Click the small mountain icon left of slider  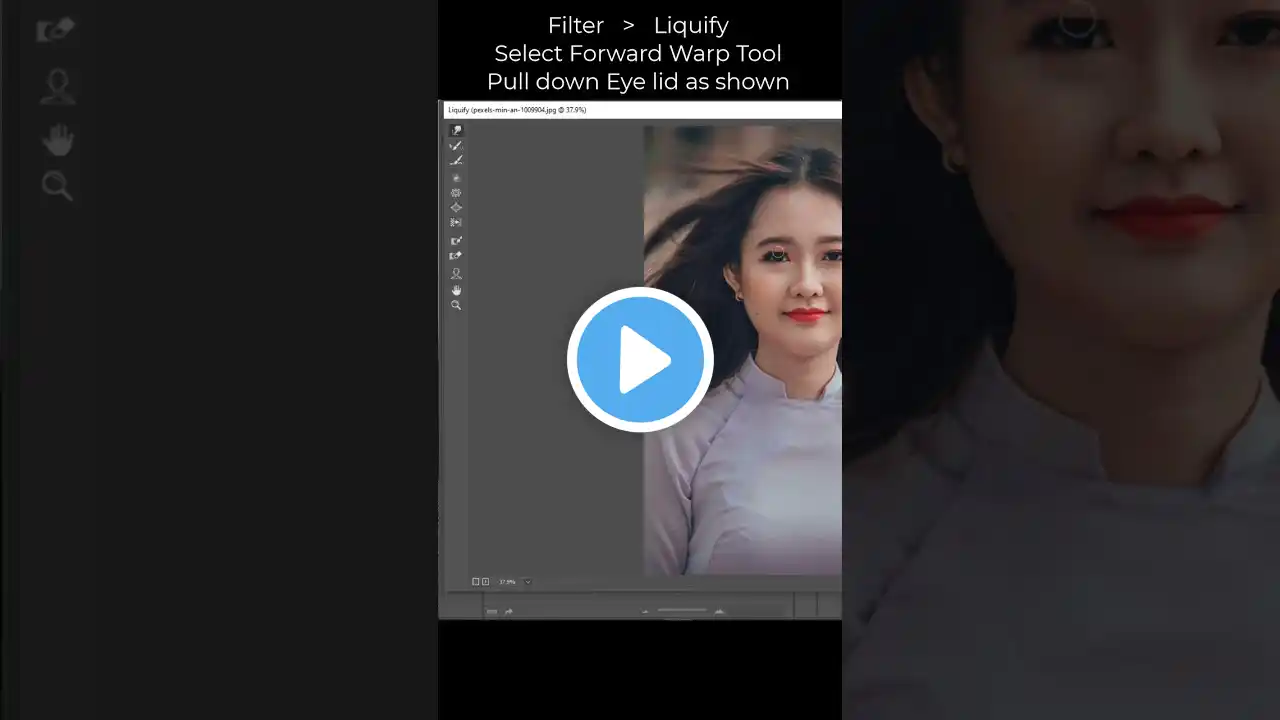click(x=645, y=611)
